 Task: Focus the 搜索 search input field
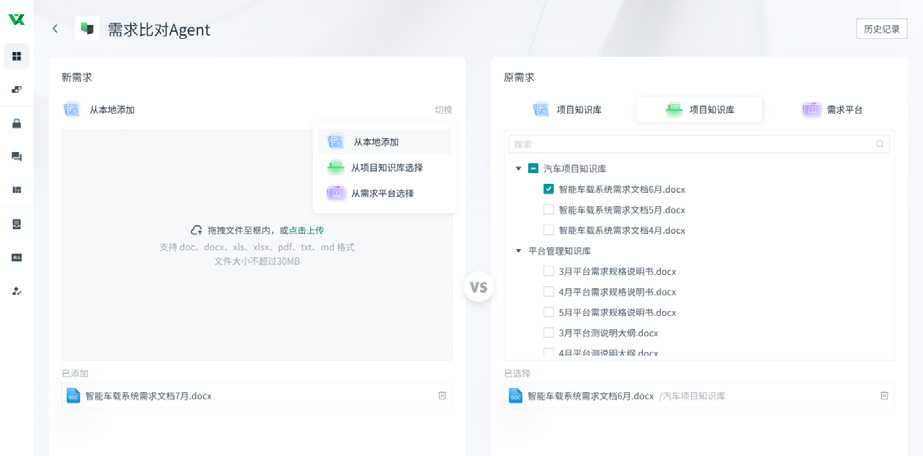coord(690,144)
